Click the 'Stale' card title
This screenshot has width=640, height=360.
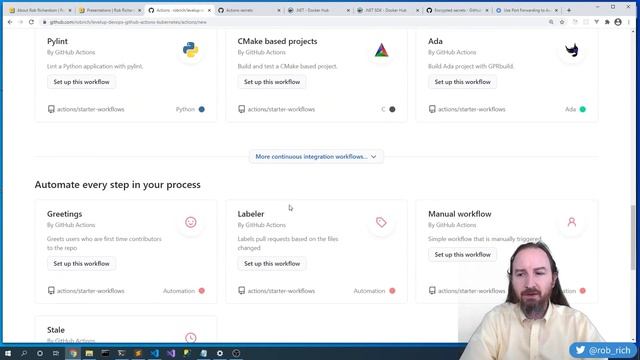[56, 330]
